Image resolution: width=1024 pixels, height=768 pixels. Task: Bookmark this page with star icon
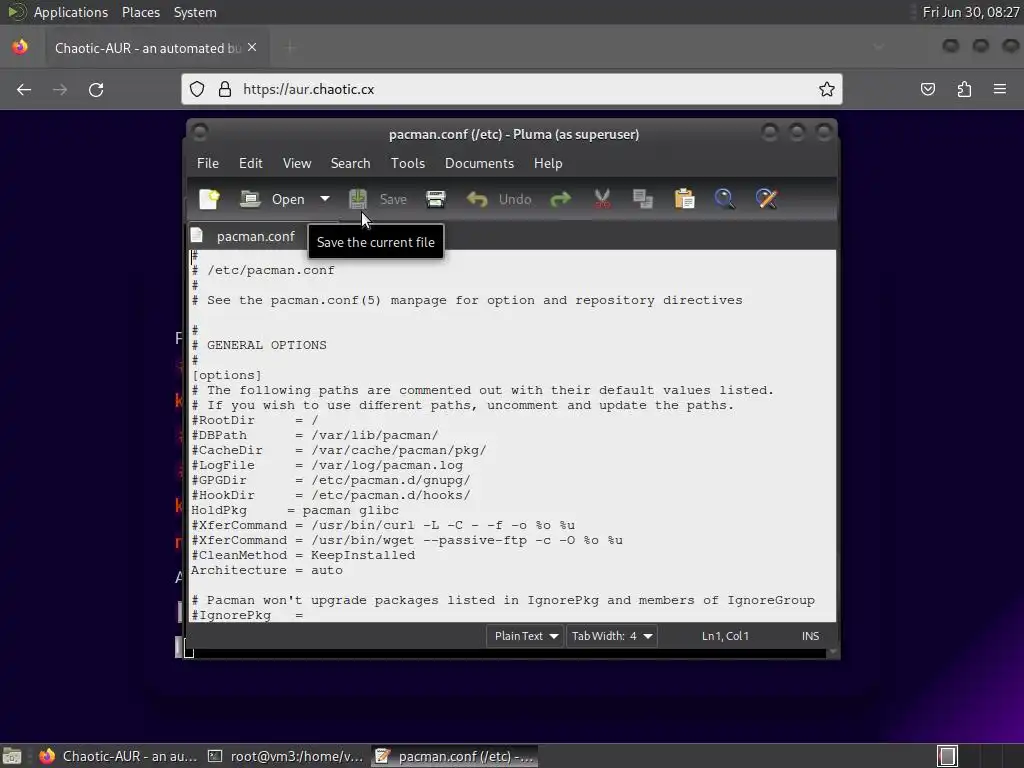[827, 89]
